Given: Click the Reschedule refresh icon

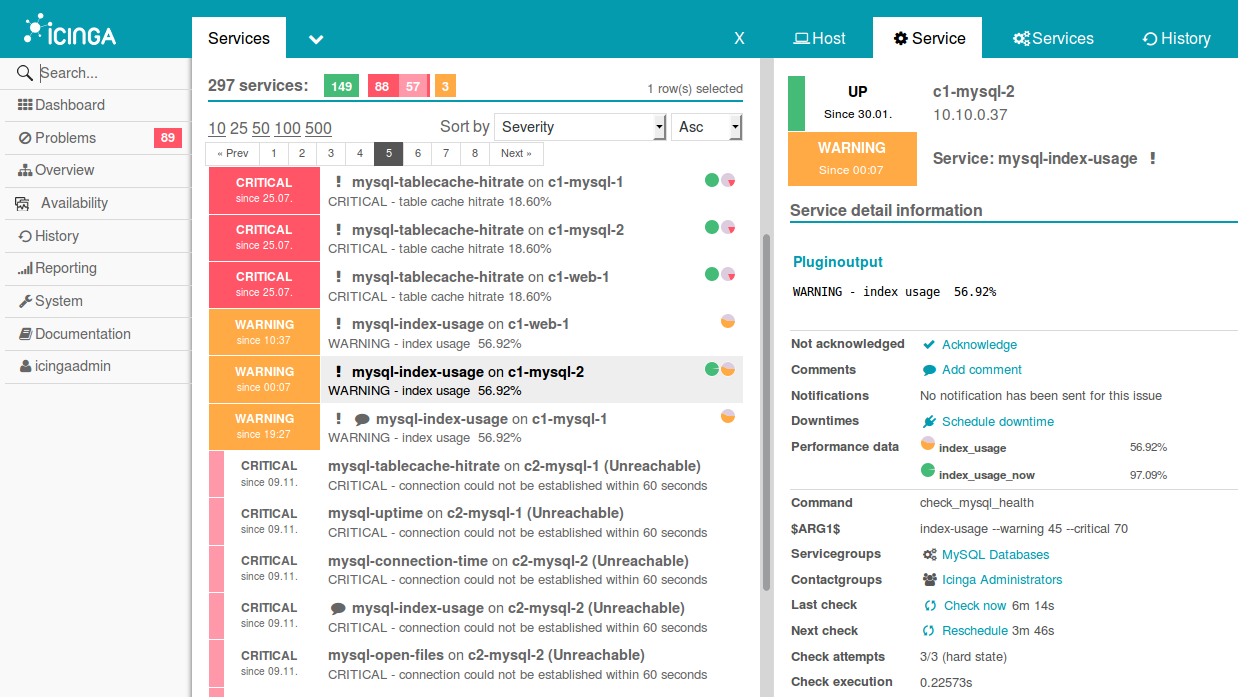Looking at the screenshot, I should [930, 631].
